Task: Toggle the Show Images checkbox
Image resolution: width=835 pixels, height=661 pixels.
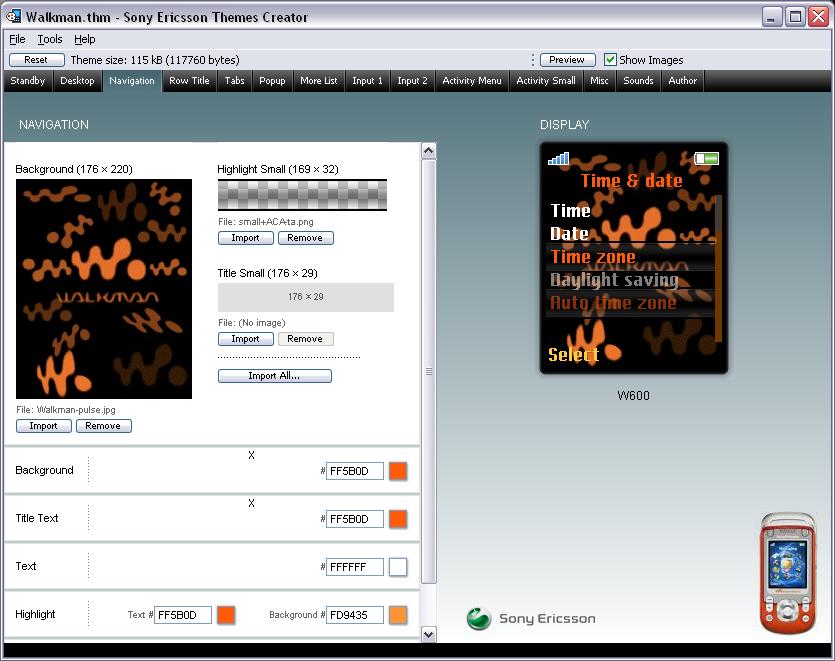Action: click(610, 60)
